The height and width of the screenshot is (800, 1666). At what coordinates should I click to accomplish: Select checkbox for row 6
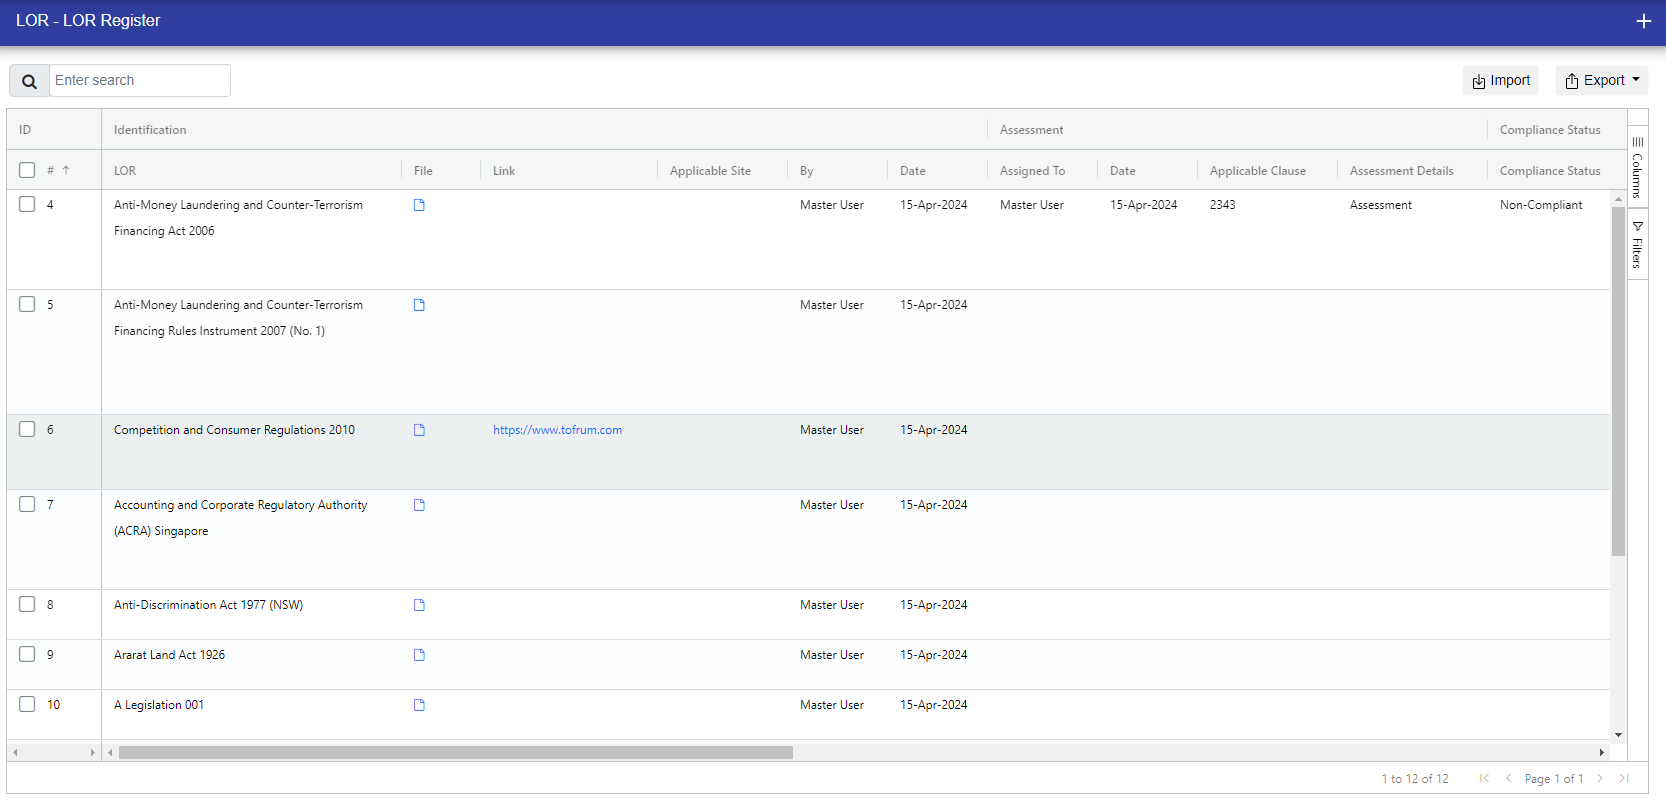[27, 429]
